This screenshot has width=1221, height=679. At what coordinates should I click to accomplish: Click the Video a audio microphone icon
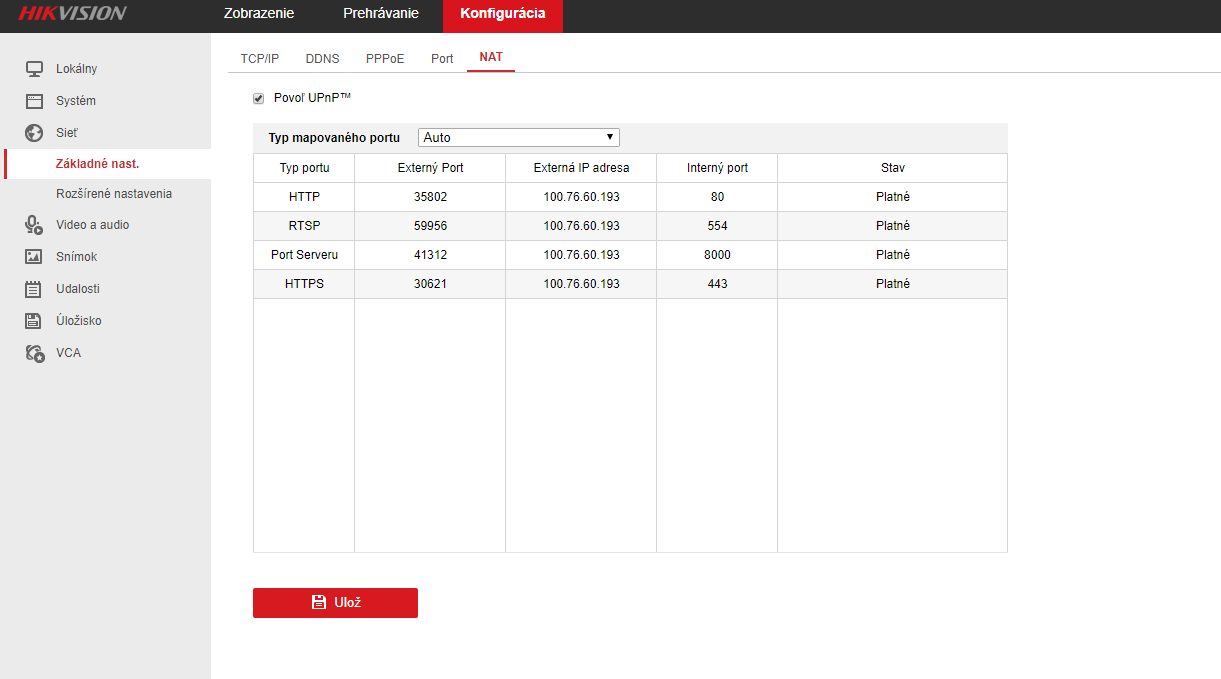coord(35,225)
